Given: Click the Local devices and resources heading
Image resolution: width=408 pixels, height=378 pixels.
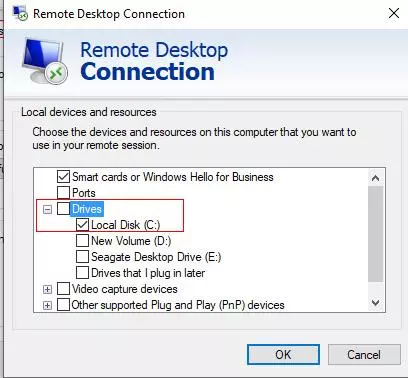Looking at the screenshot, I should 89,112.
